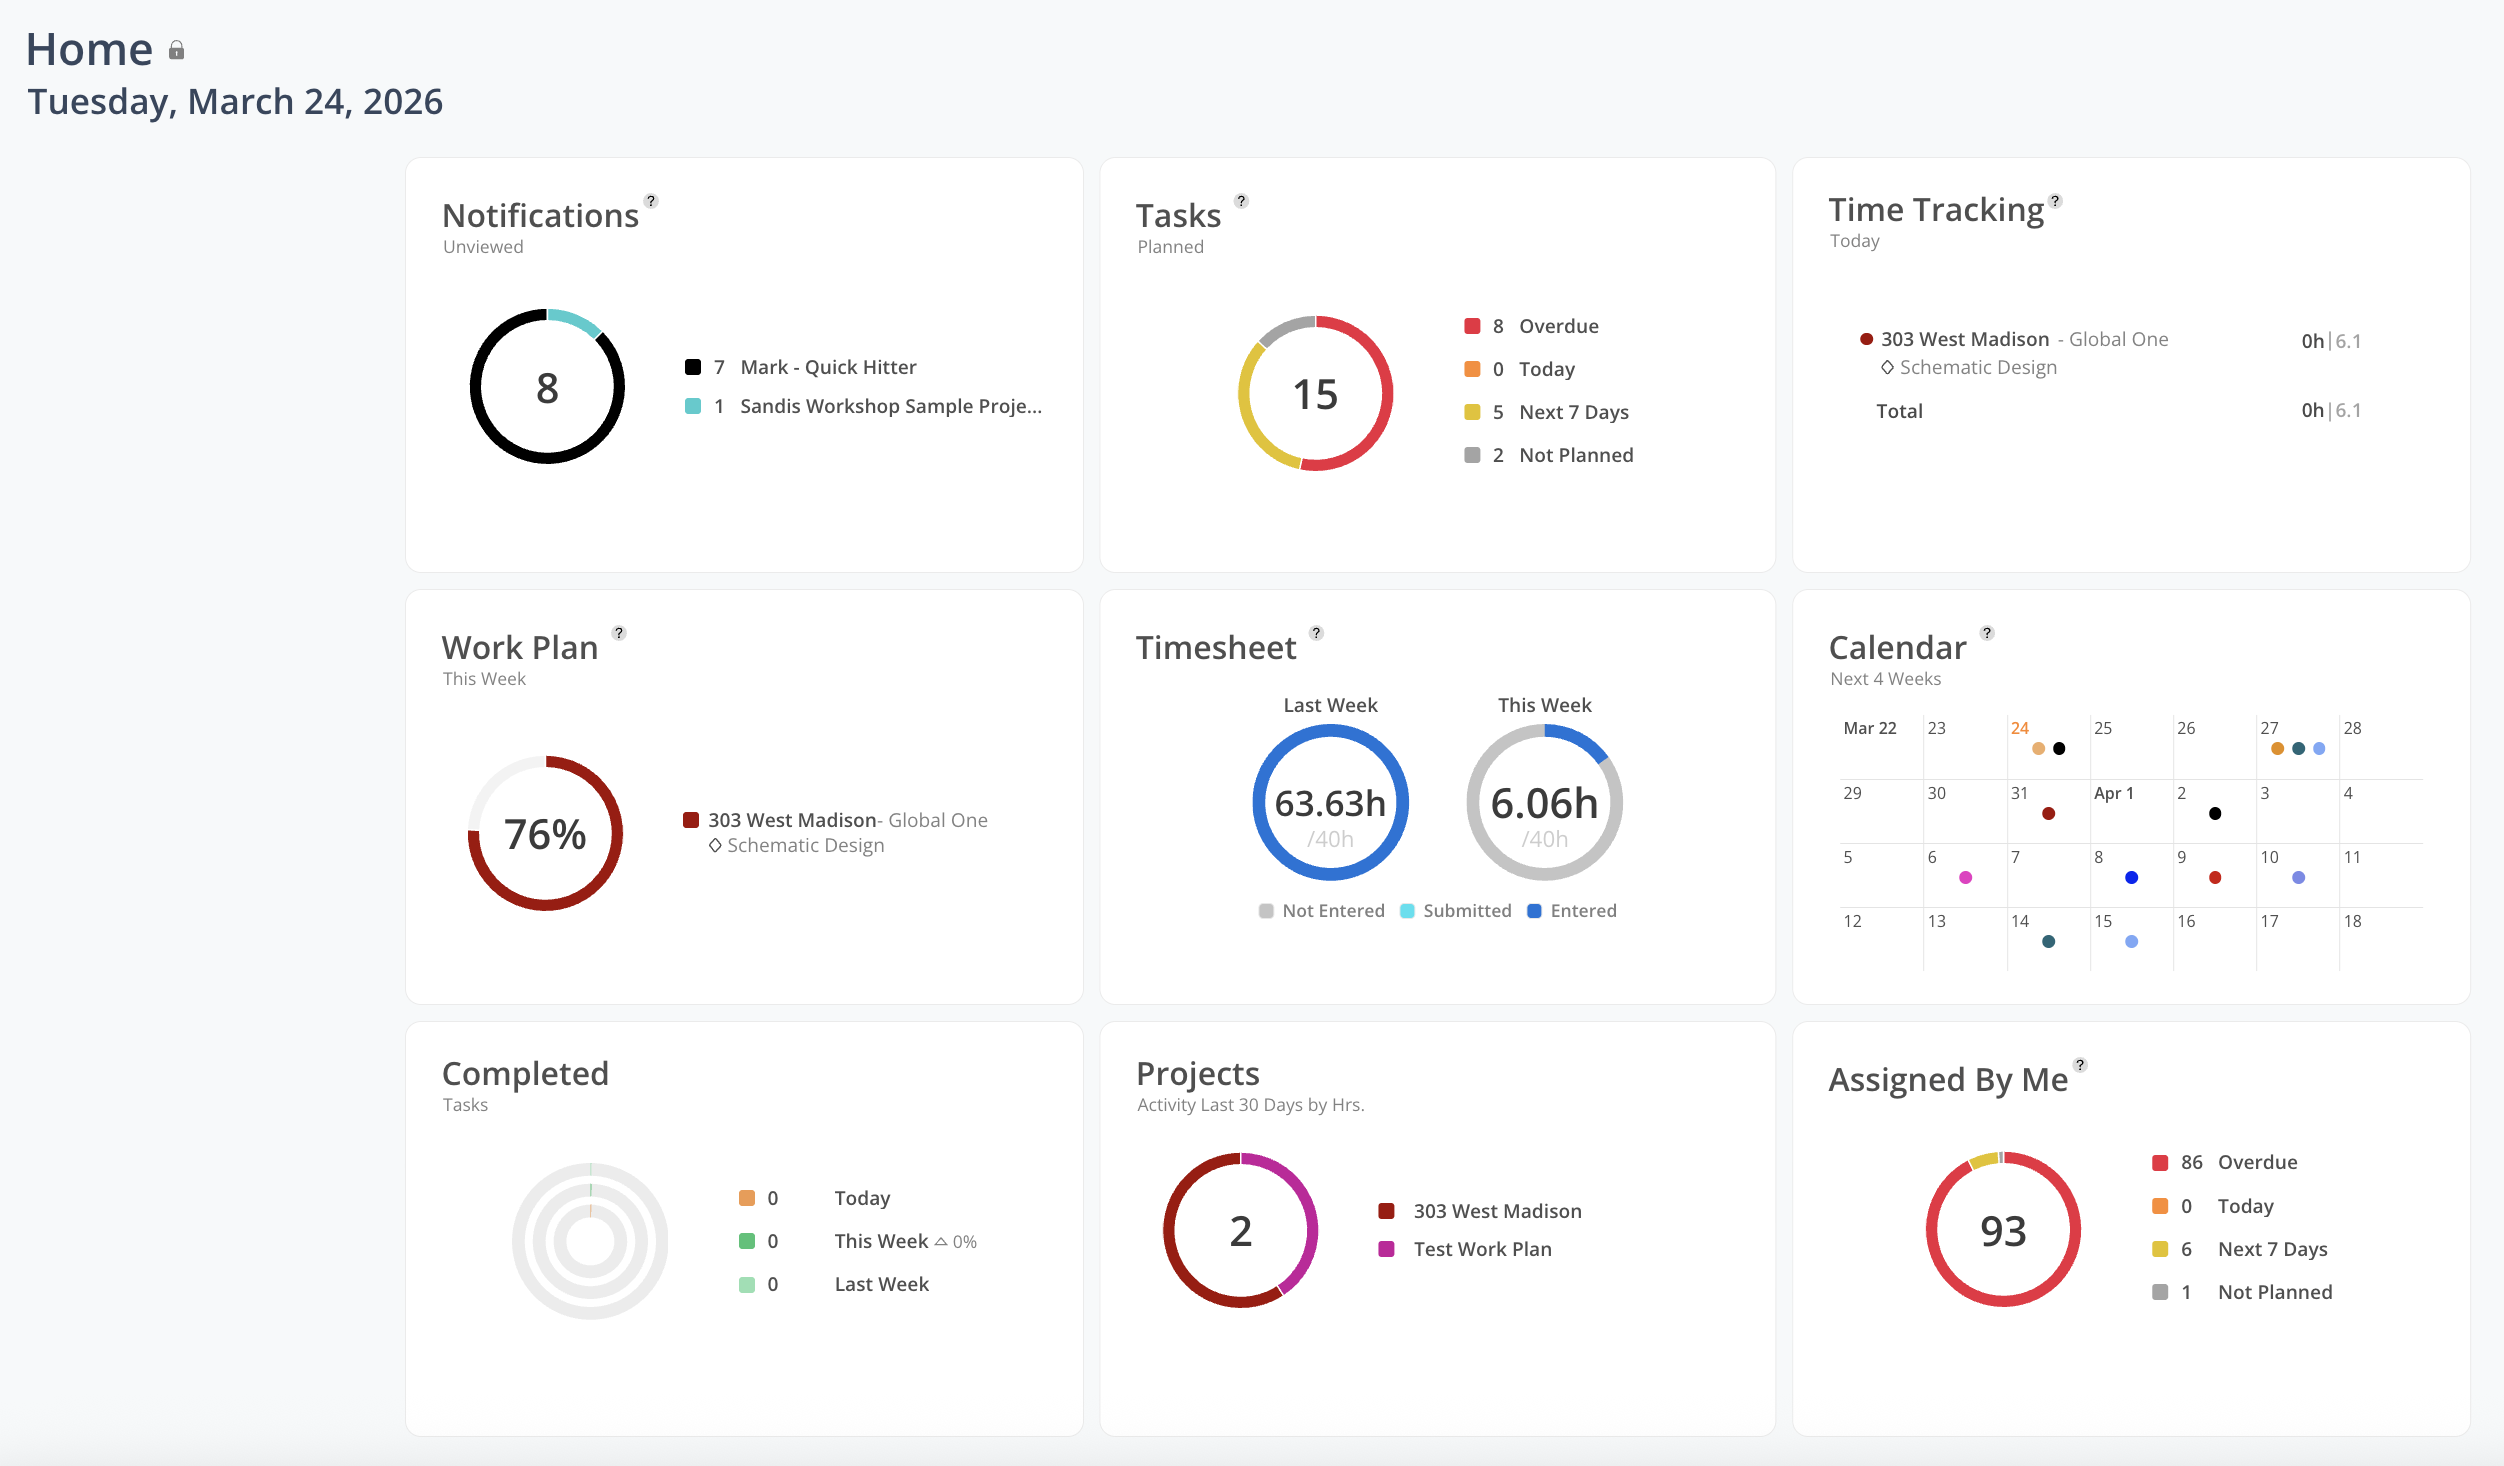Click Next 7 Days in Tasks legend

pyautogui.click(x=1573, y=412)
